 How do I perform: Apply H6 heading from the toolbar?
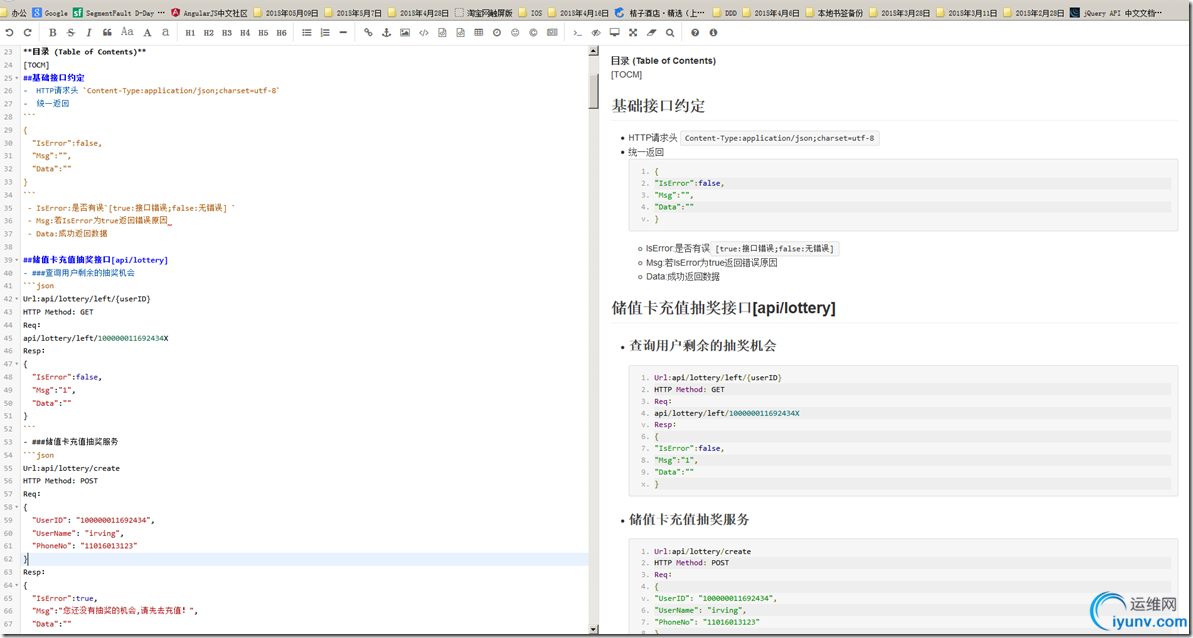282,33
